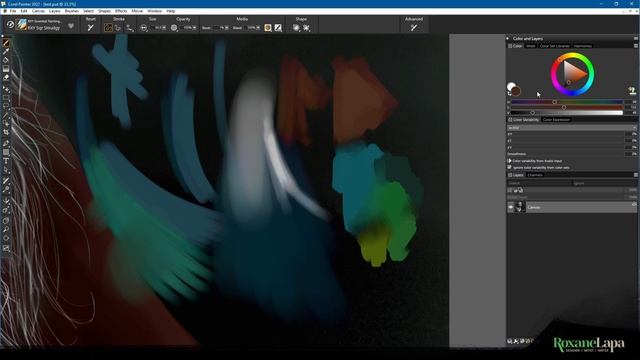Image resolution: width=640 pixels, height=360 pixels.
Task: Select the Paint Bucket tool
Action: coord(6,60)
